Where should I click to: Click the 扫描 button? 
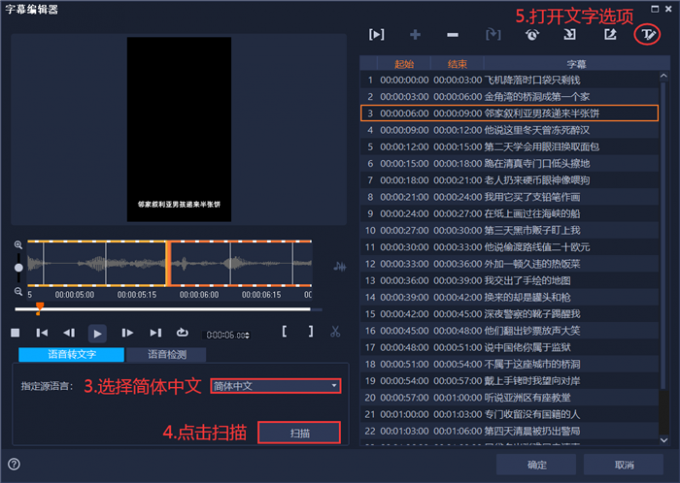coord(299,433)
